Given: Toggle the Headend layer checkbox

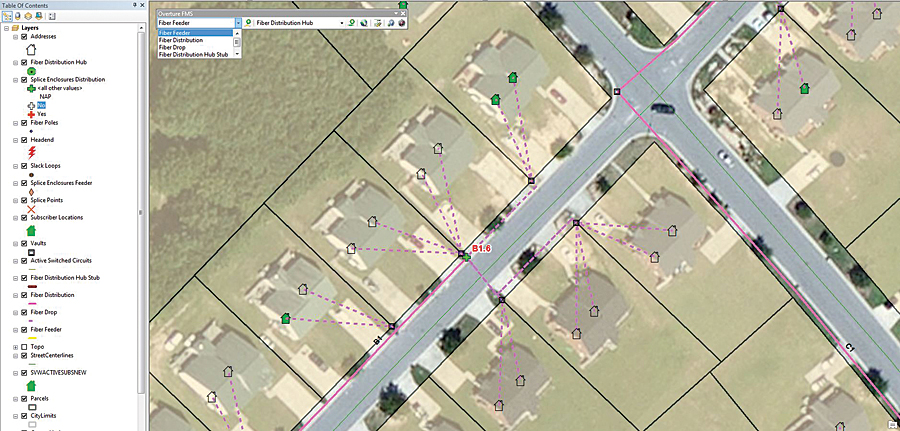Looking at the screenshot, I should pos(24,139).
